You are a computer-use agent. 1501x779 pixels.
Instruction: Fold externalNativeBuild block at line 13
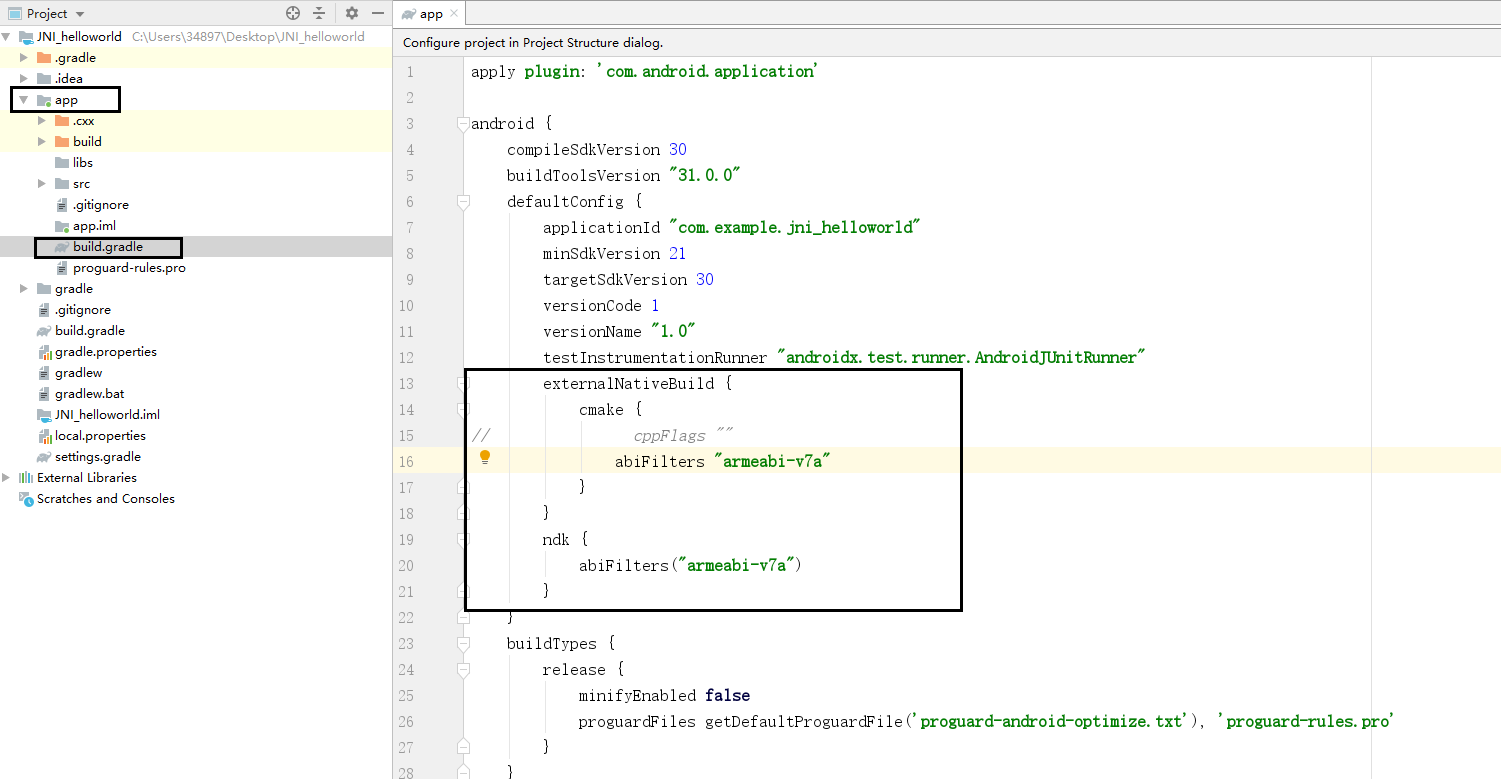(463, 384)
